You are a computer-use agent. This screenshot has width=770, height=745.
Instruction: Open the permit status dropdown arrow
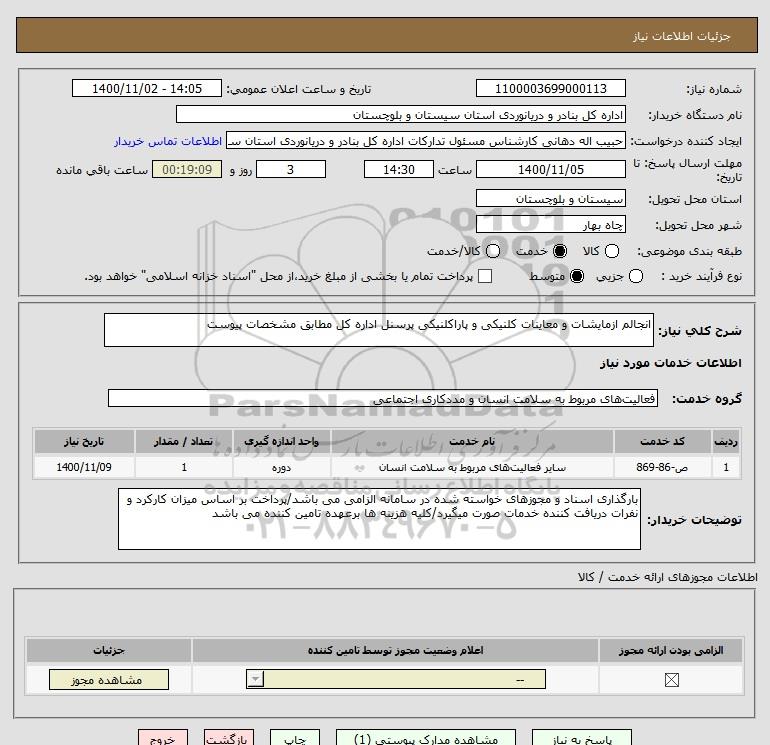click(x=255, y=680)
